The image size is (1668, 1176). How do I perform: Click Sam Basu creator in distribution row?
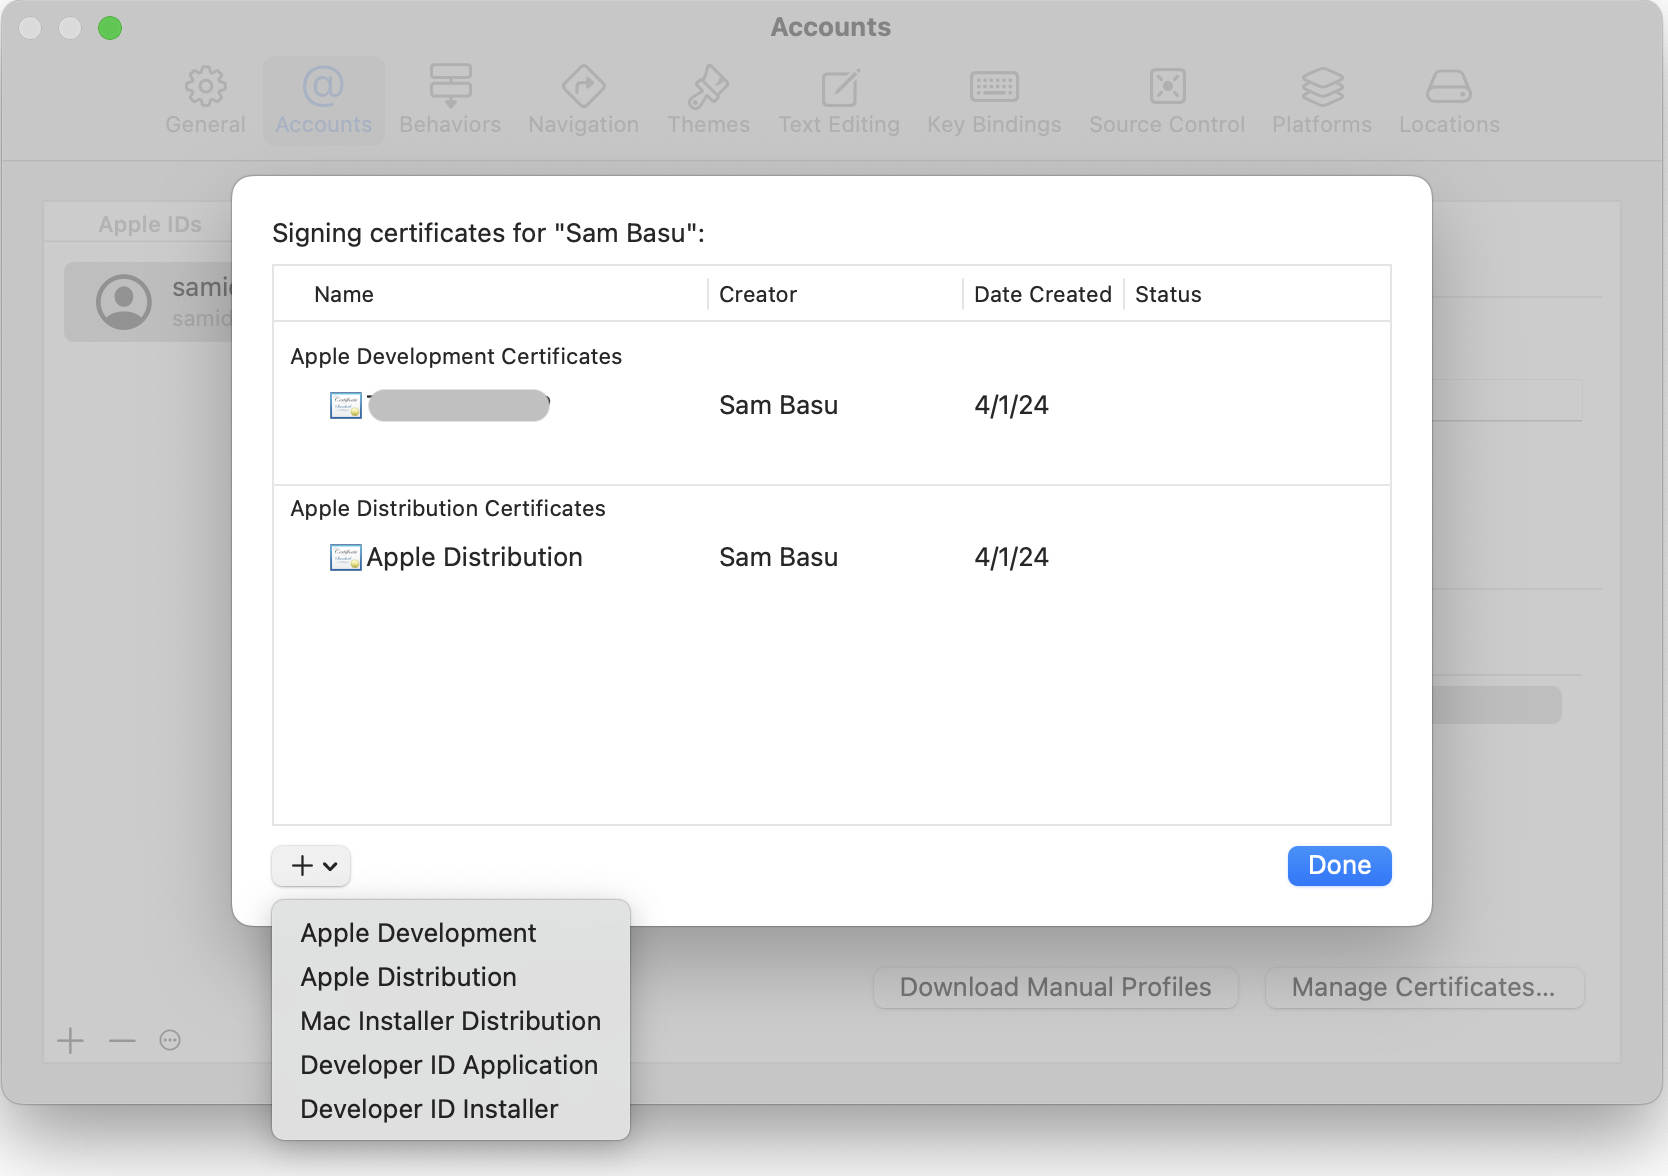(x=778, y=557)
